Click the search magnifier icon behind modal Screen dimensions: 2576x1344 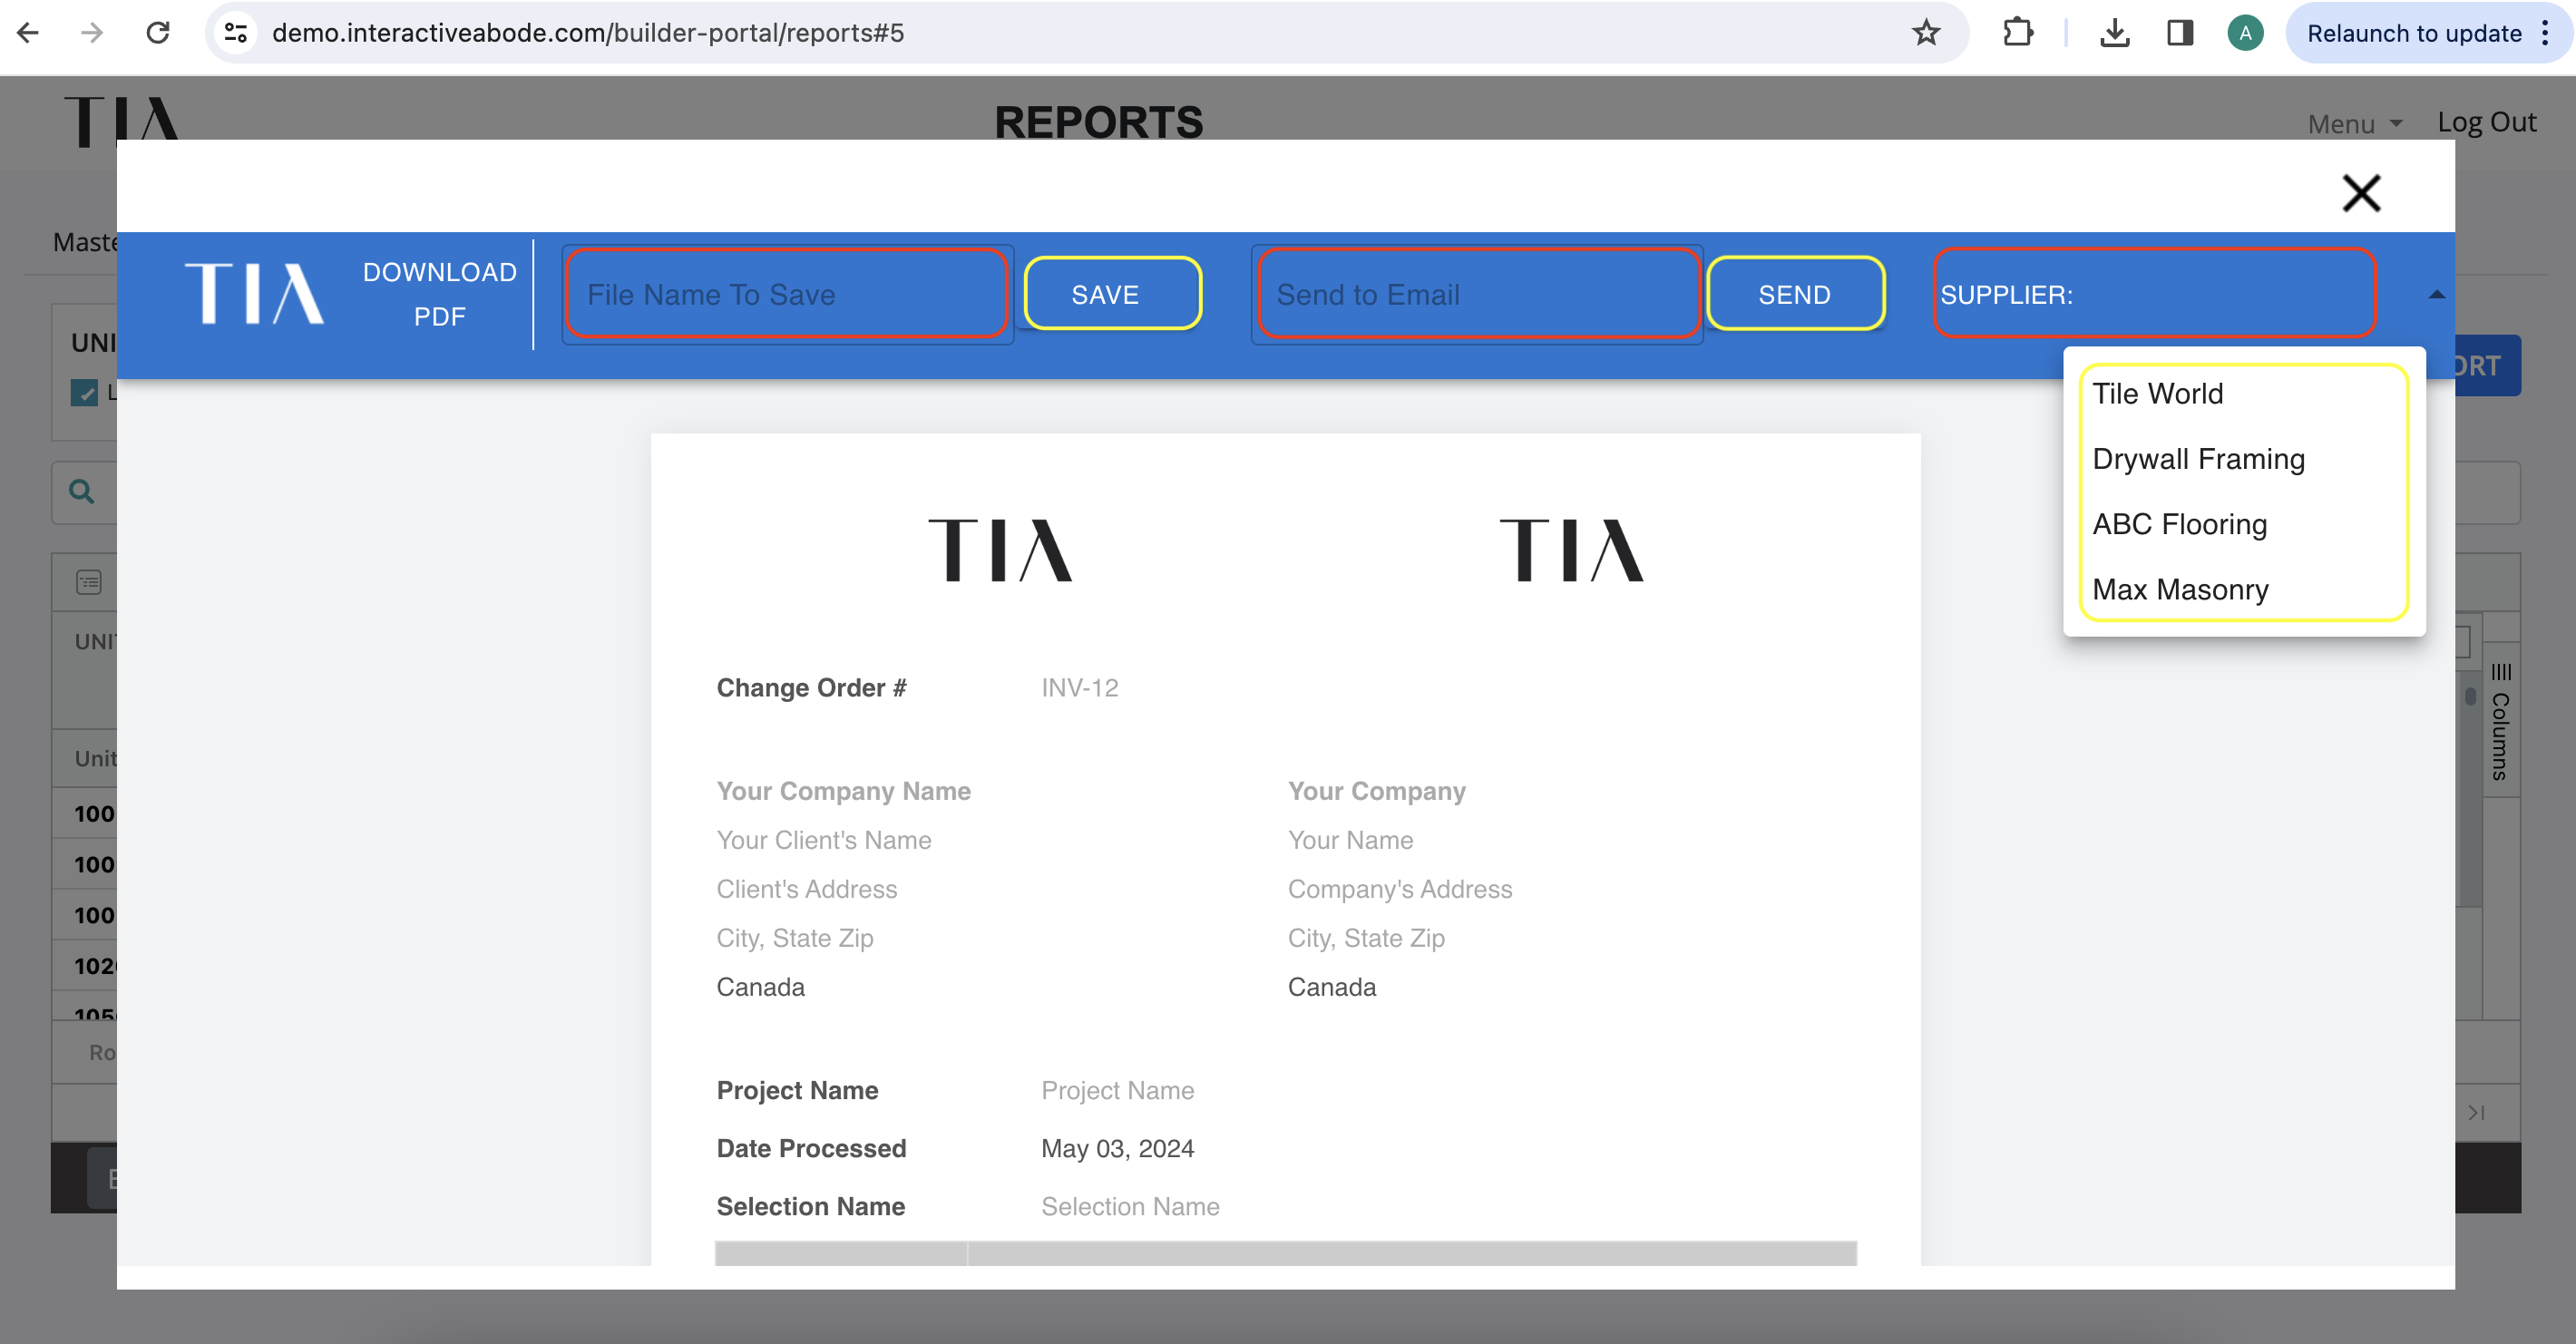pos(82,491)
